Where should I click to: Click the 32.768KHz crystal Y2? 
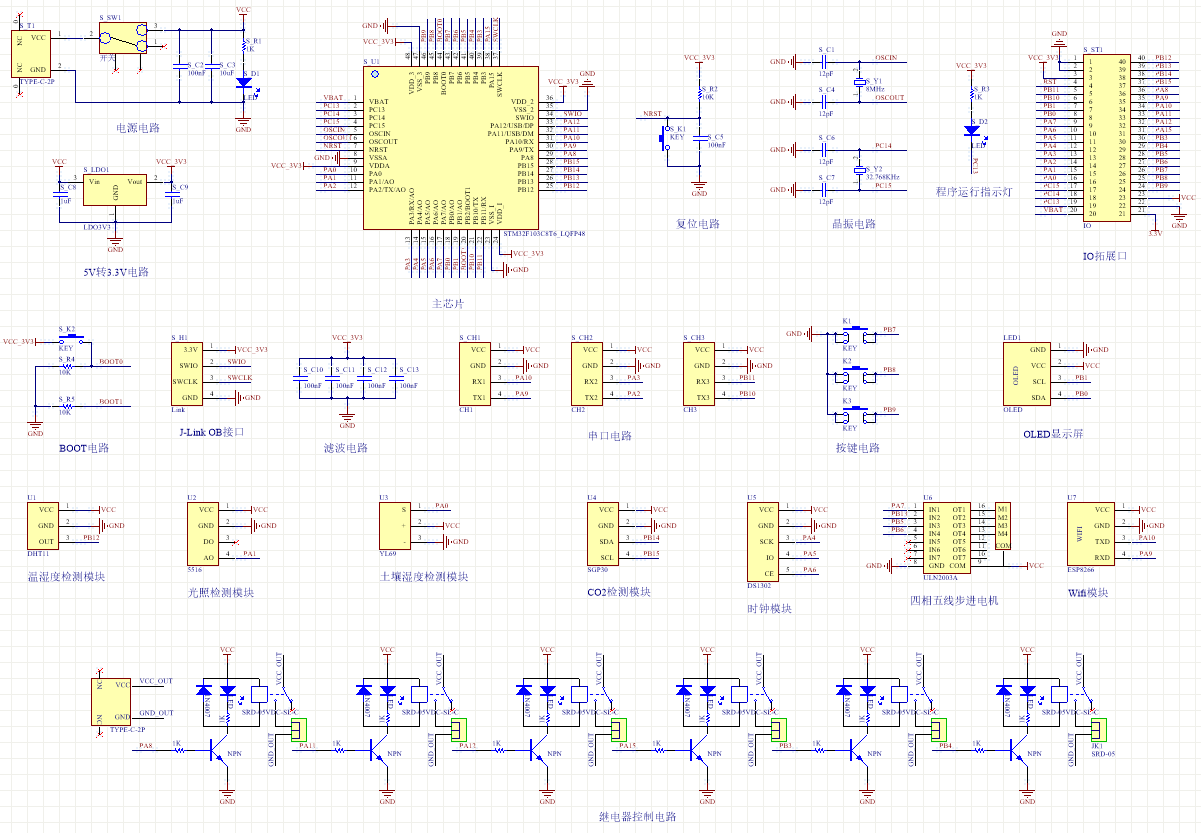858,171
